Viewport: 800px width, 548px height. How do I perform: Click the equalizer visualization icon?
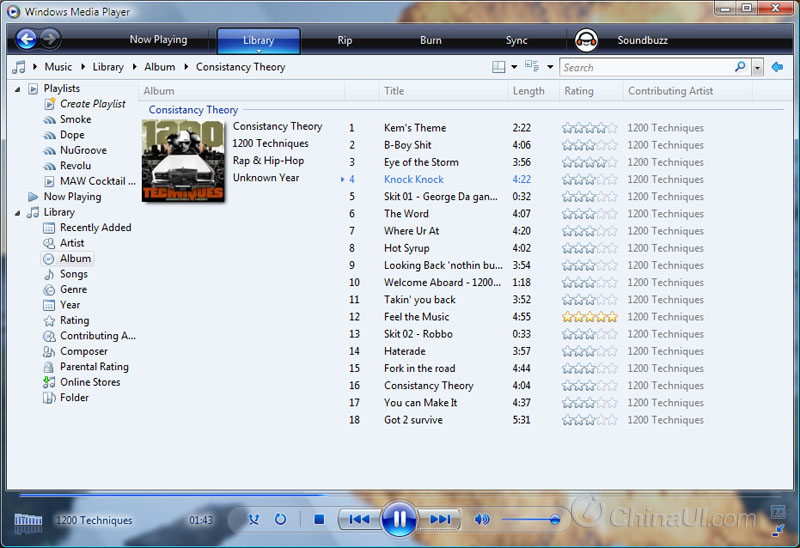[28, 522]
